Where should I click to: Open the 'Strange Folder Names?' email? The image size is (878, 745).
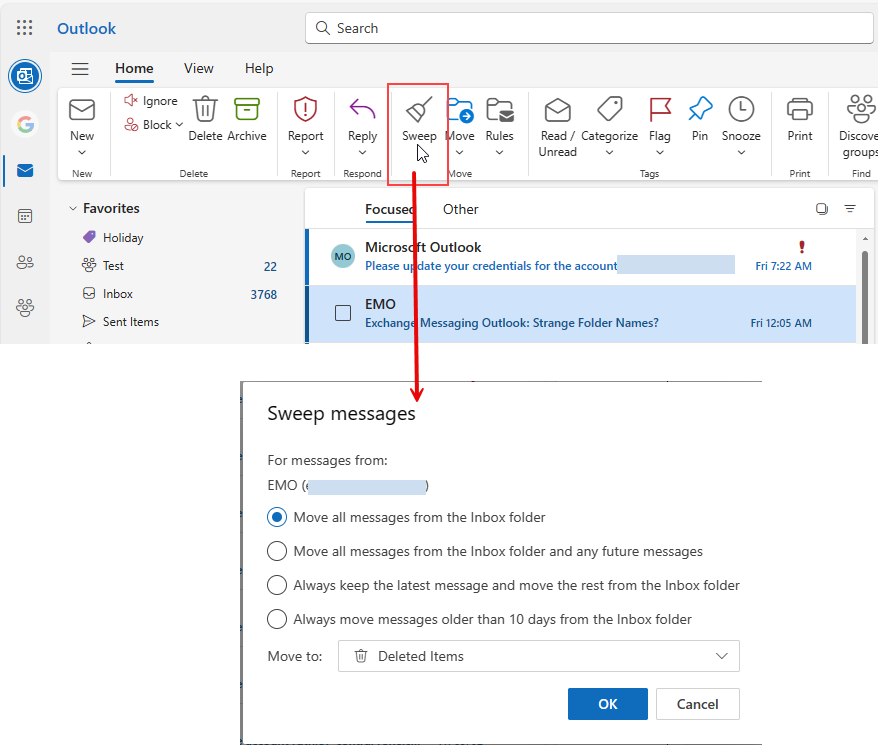582,314
